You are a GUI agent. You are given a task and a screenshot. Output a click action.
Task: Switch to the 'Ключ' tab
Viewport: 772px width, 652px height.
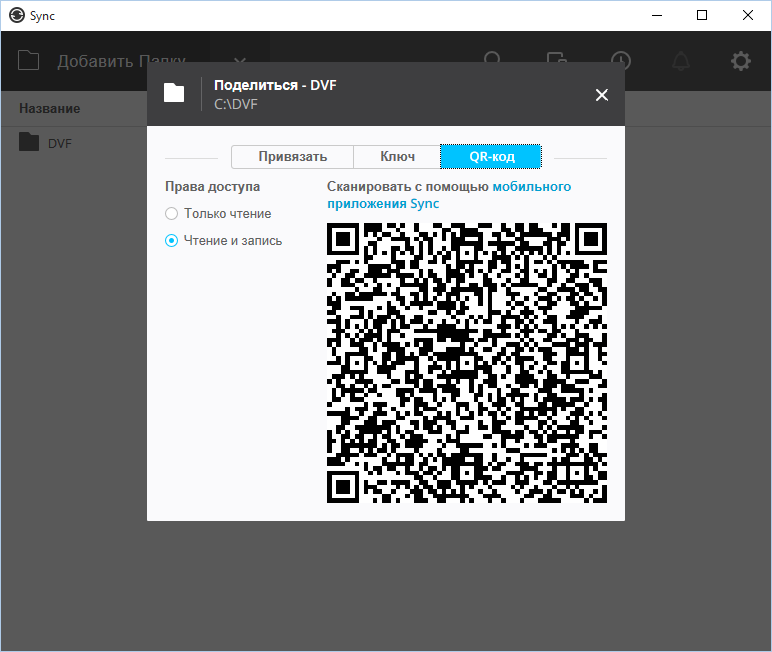(397, 157)
